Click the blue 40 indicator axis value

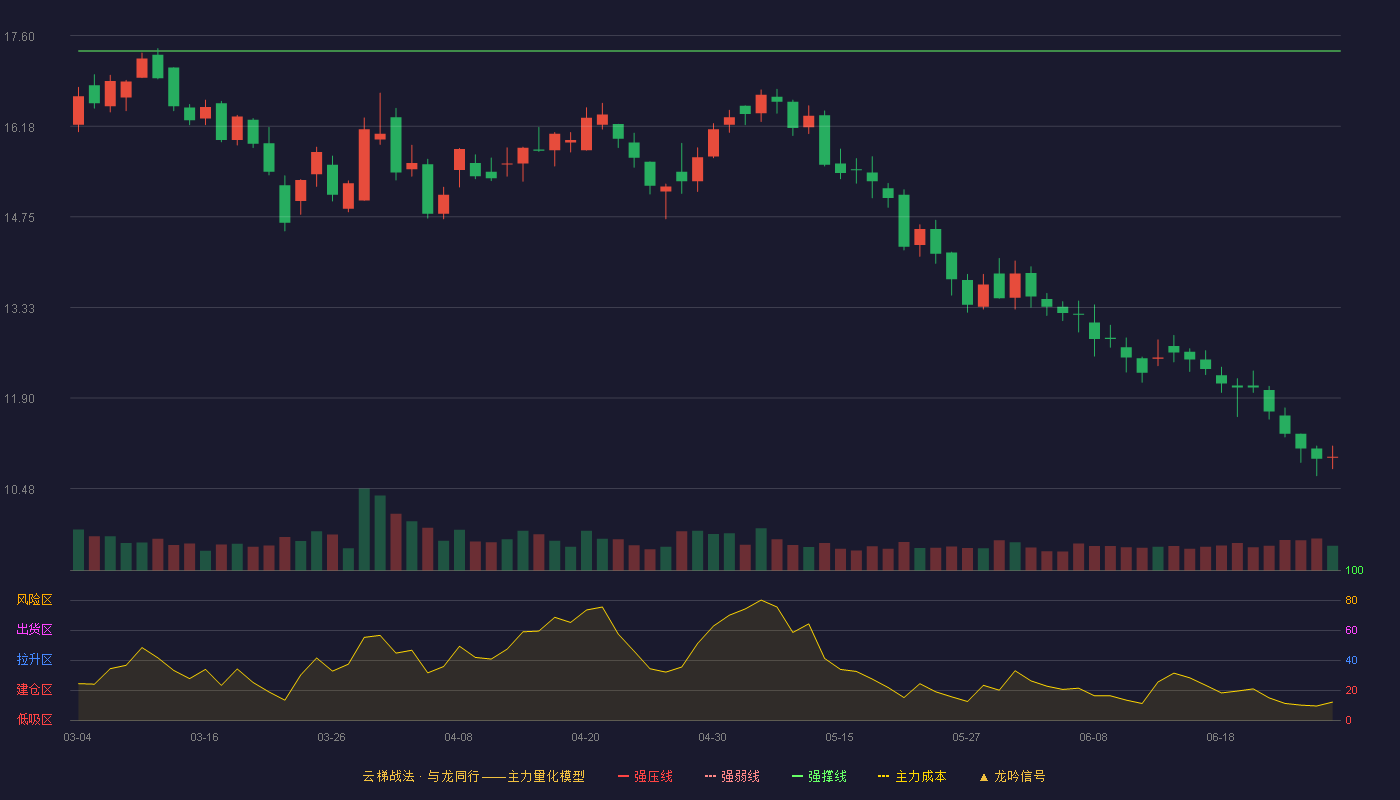1351,660
